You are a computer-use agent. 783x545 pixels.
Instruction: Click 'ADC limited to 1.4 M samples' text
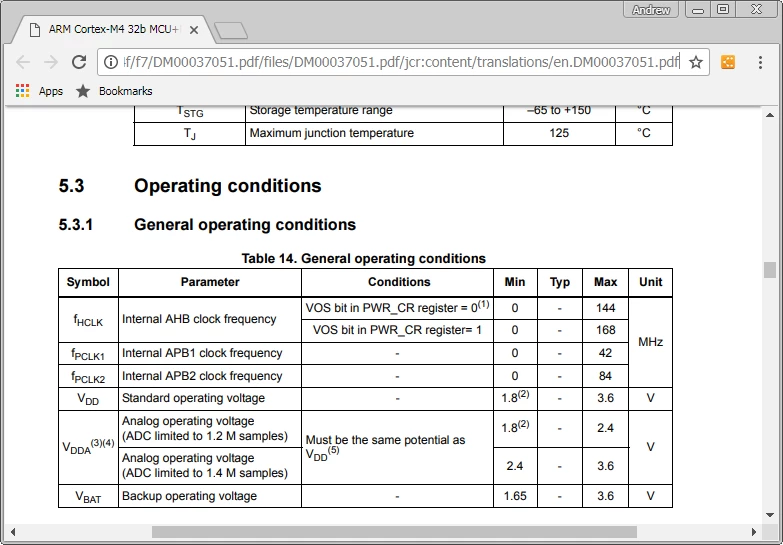205,473
